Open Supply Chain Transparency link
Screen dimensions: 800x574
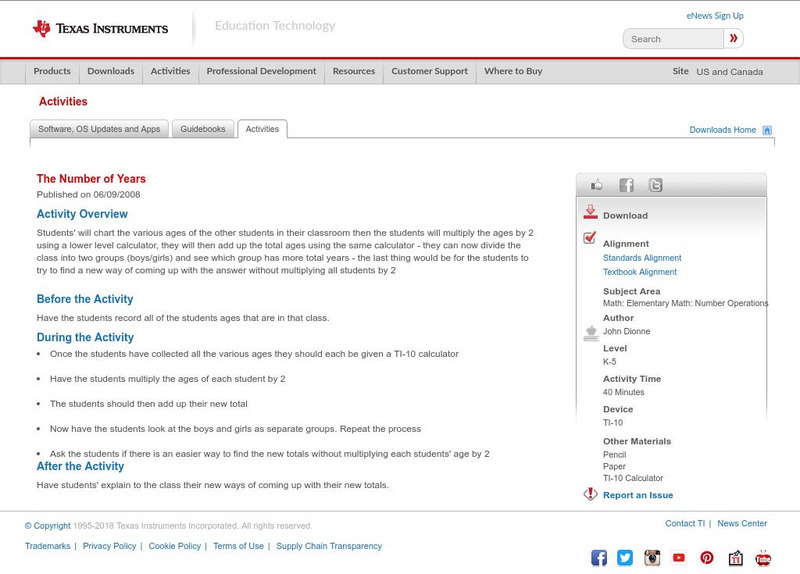(329, 546)
